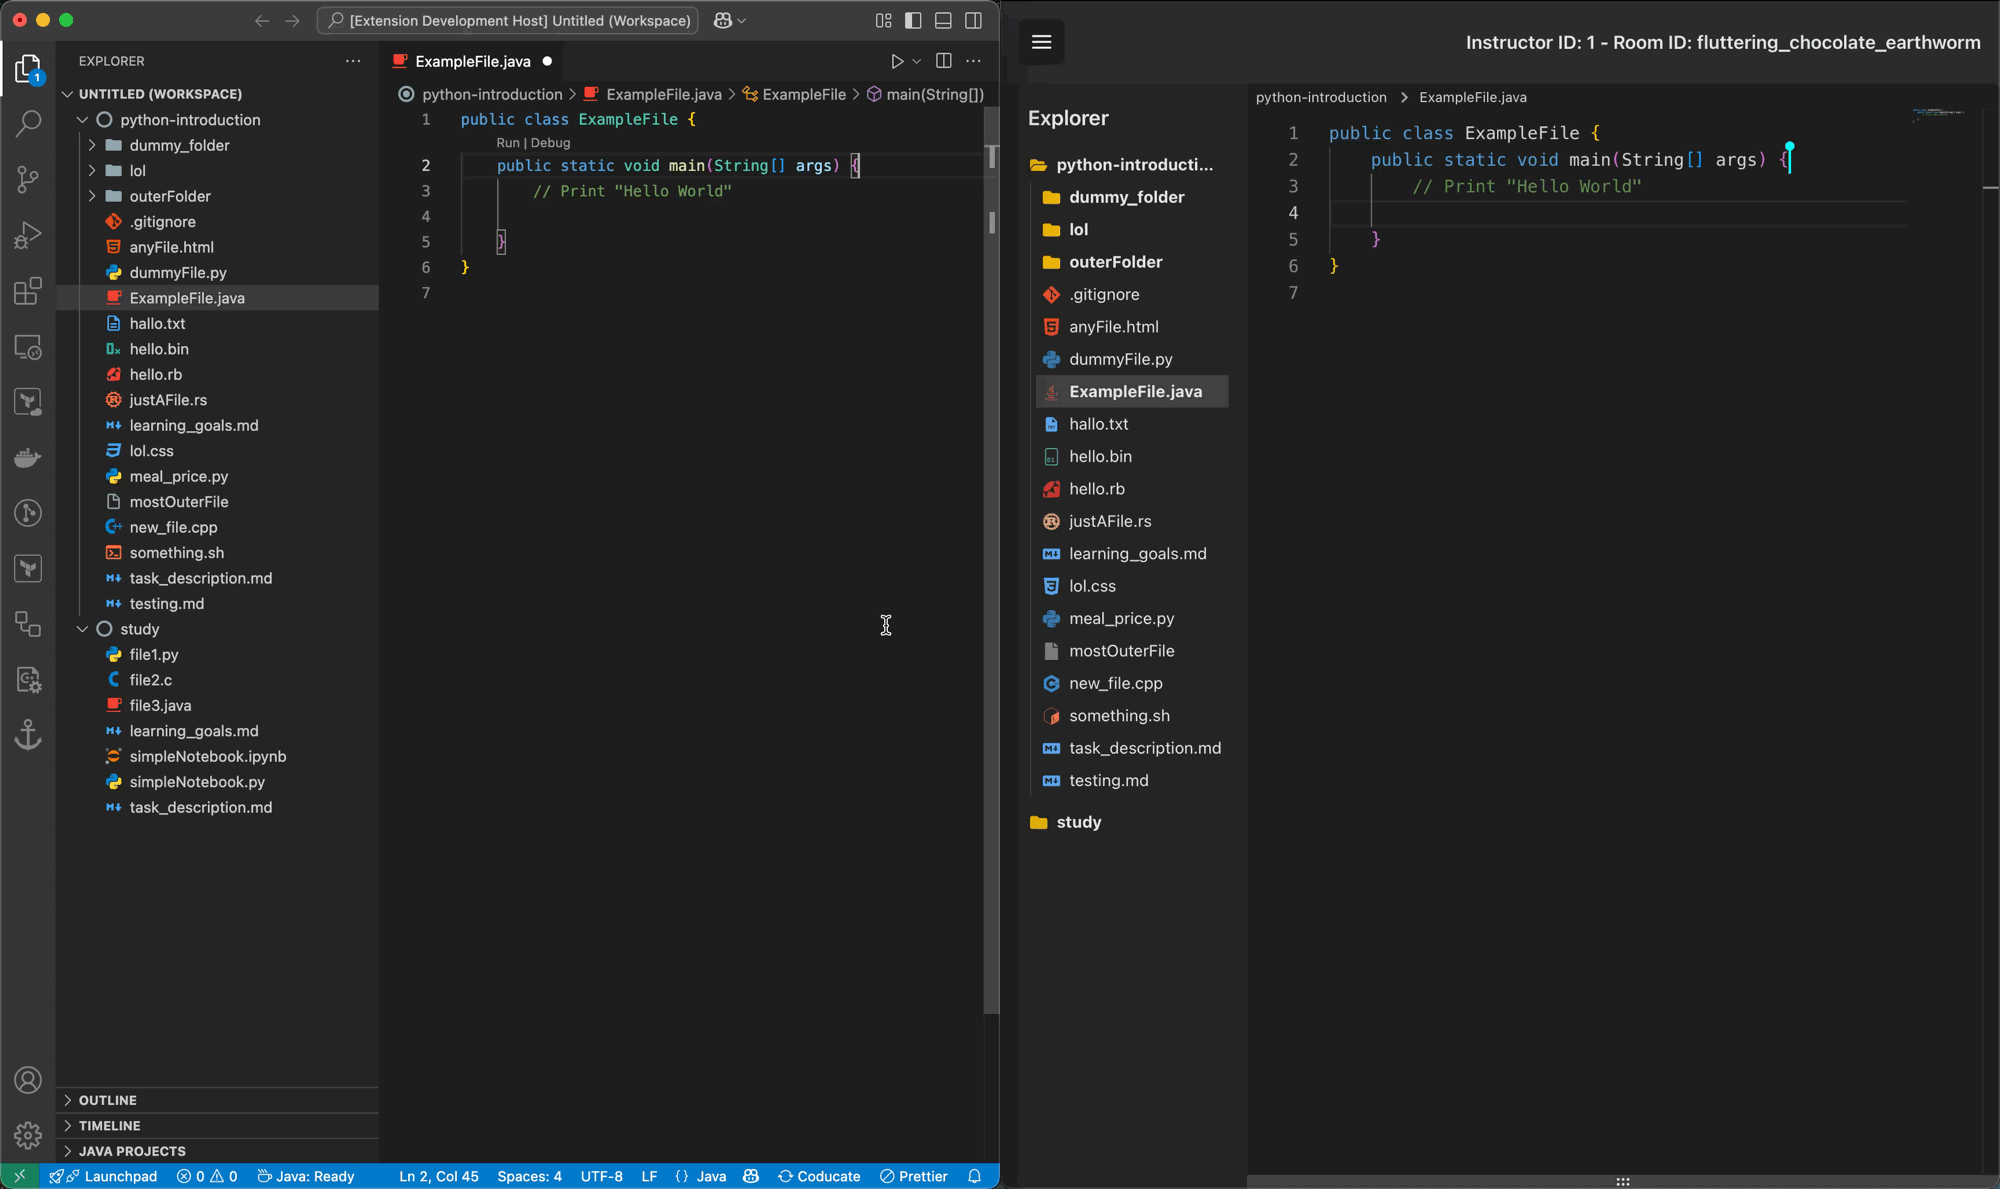The height and width of the screenshot is (1189, 2000).
Task: Open the Source Control view
Action: [28, 179]
